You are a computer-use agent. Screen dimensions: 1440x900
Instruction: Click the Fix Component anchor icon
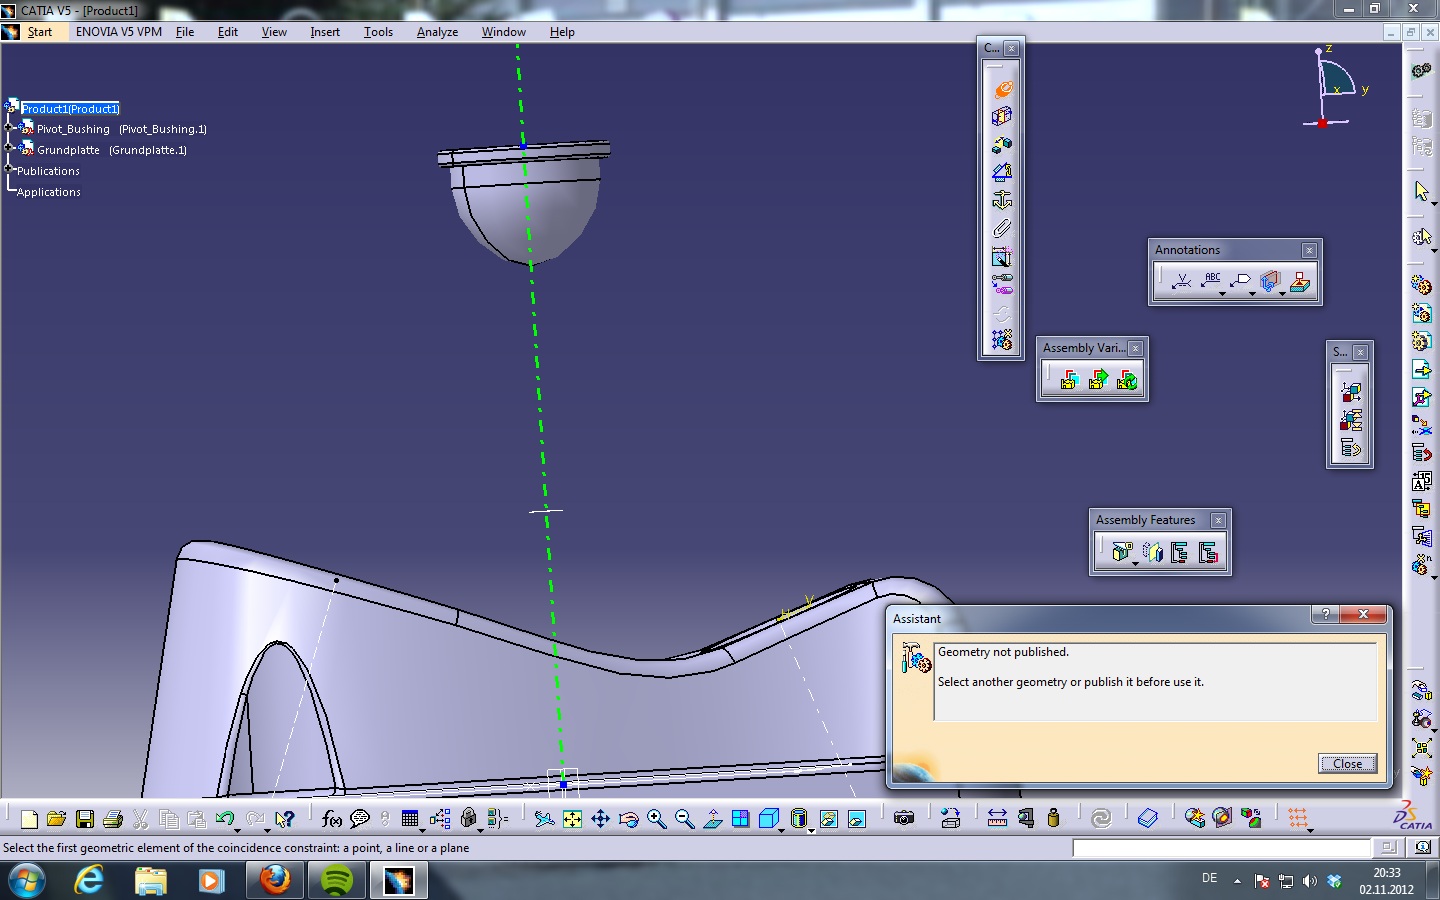(1002, 200)
